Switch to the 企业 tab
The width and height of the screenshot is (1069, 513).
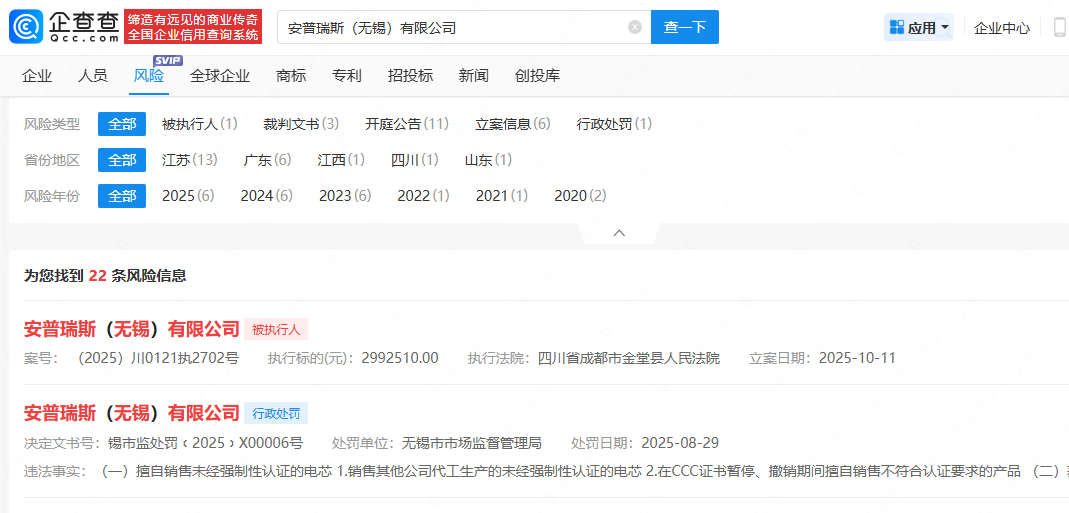click(37, 76)
